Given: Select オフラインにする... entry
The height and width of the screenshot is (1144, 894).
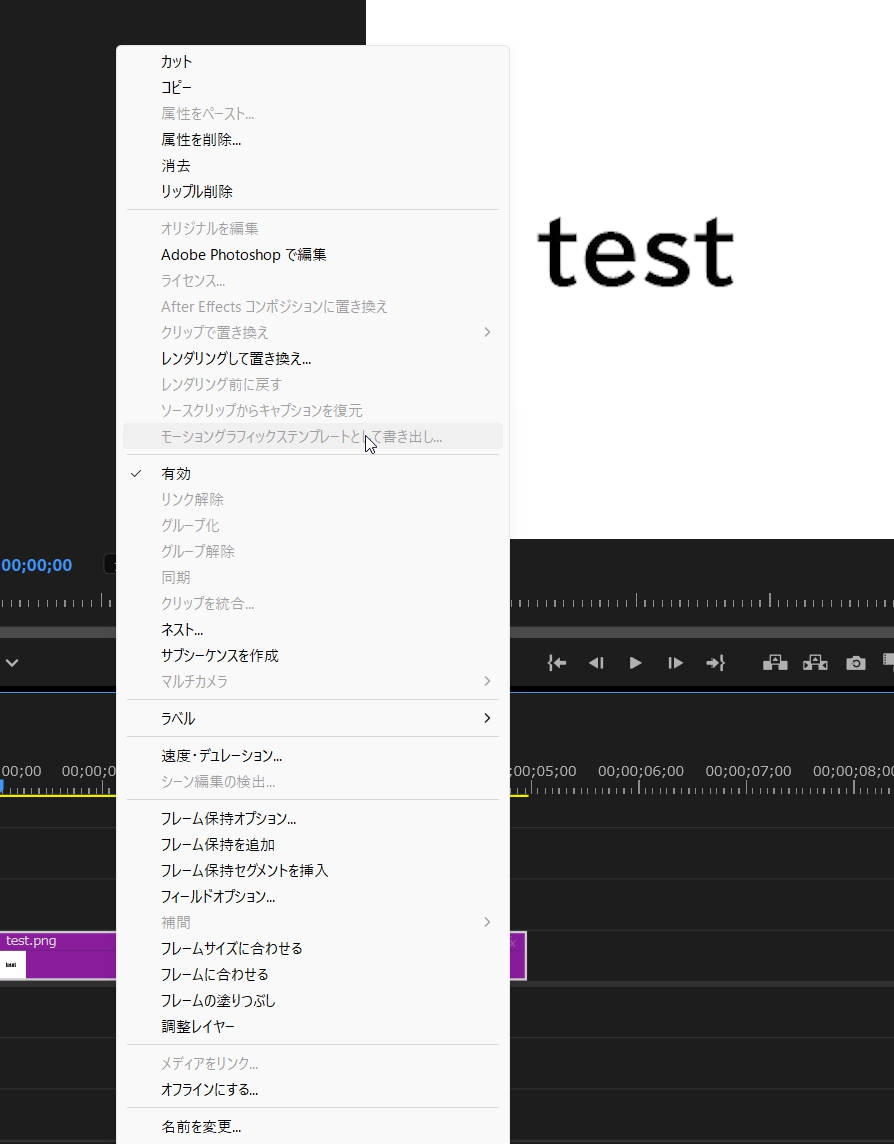Looking at the screenshot, I should 312,1089.
